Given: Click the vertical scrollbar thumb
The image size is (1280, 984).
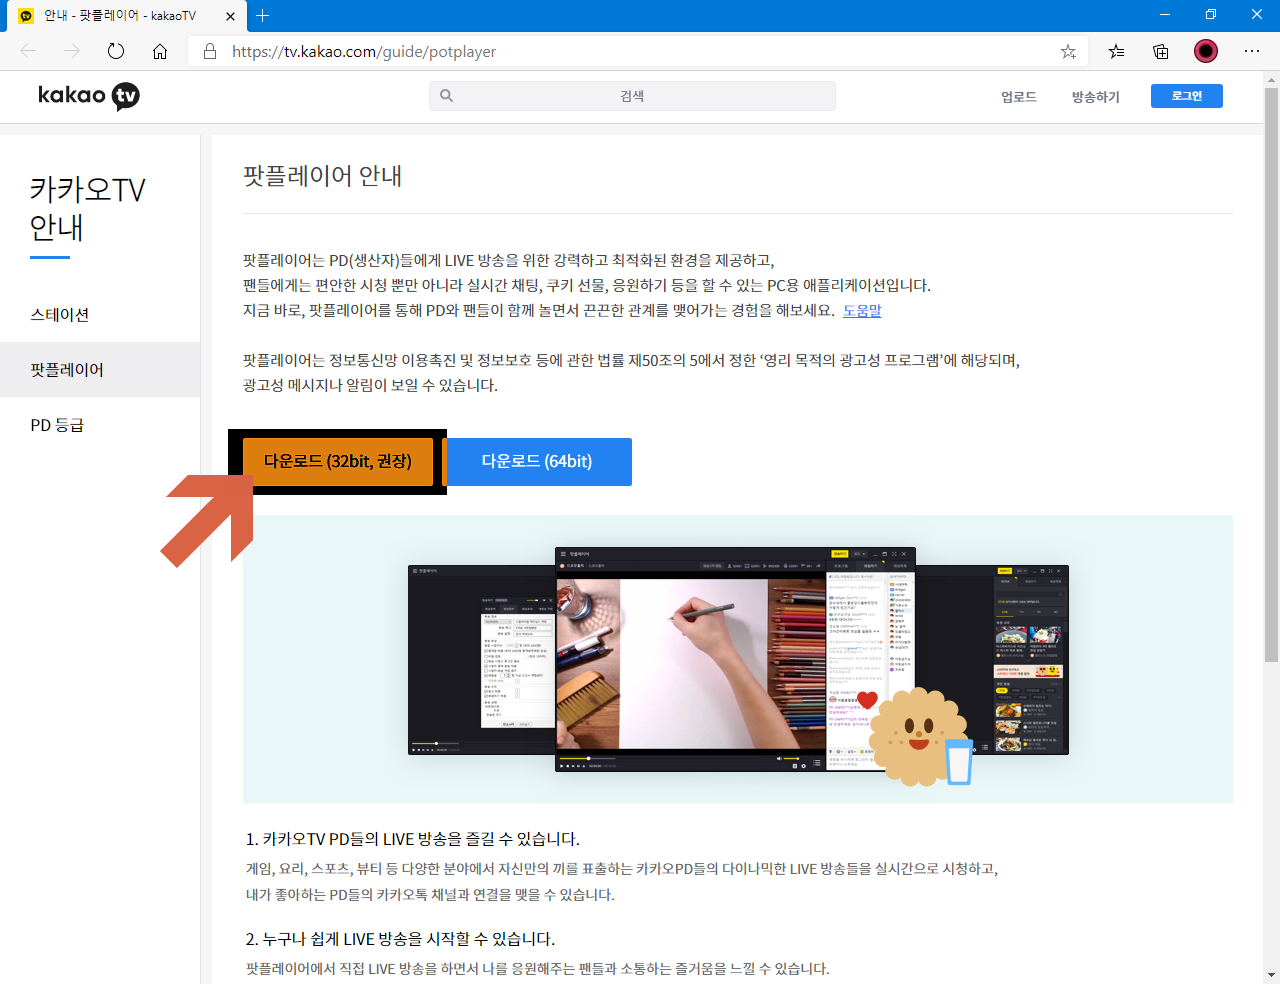Looking at the screenshot, I should click(x=1271, y=375).
